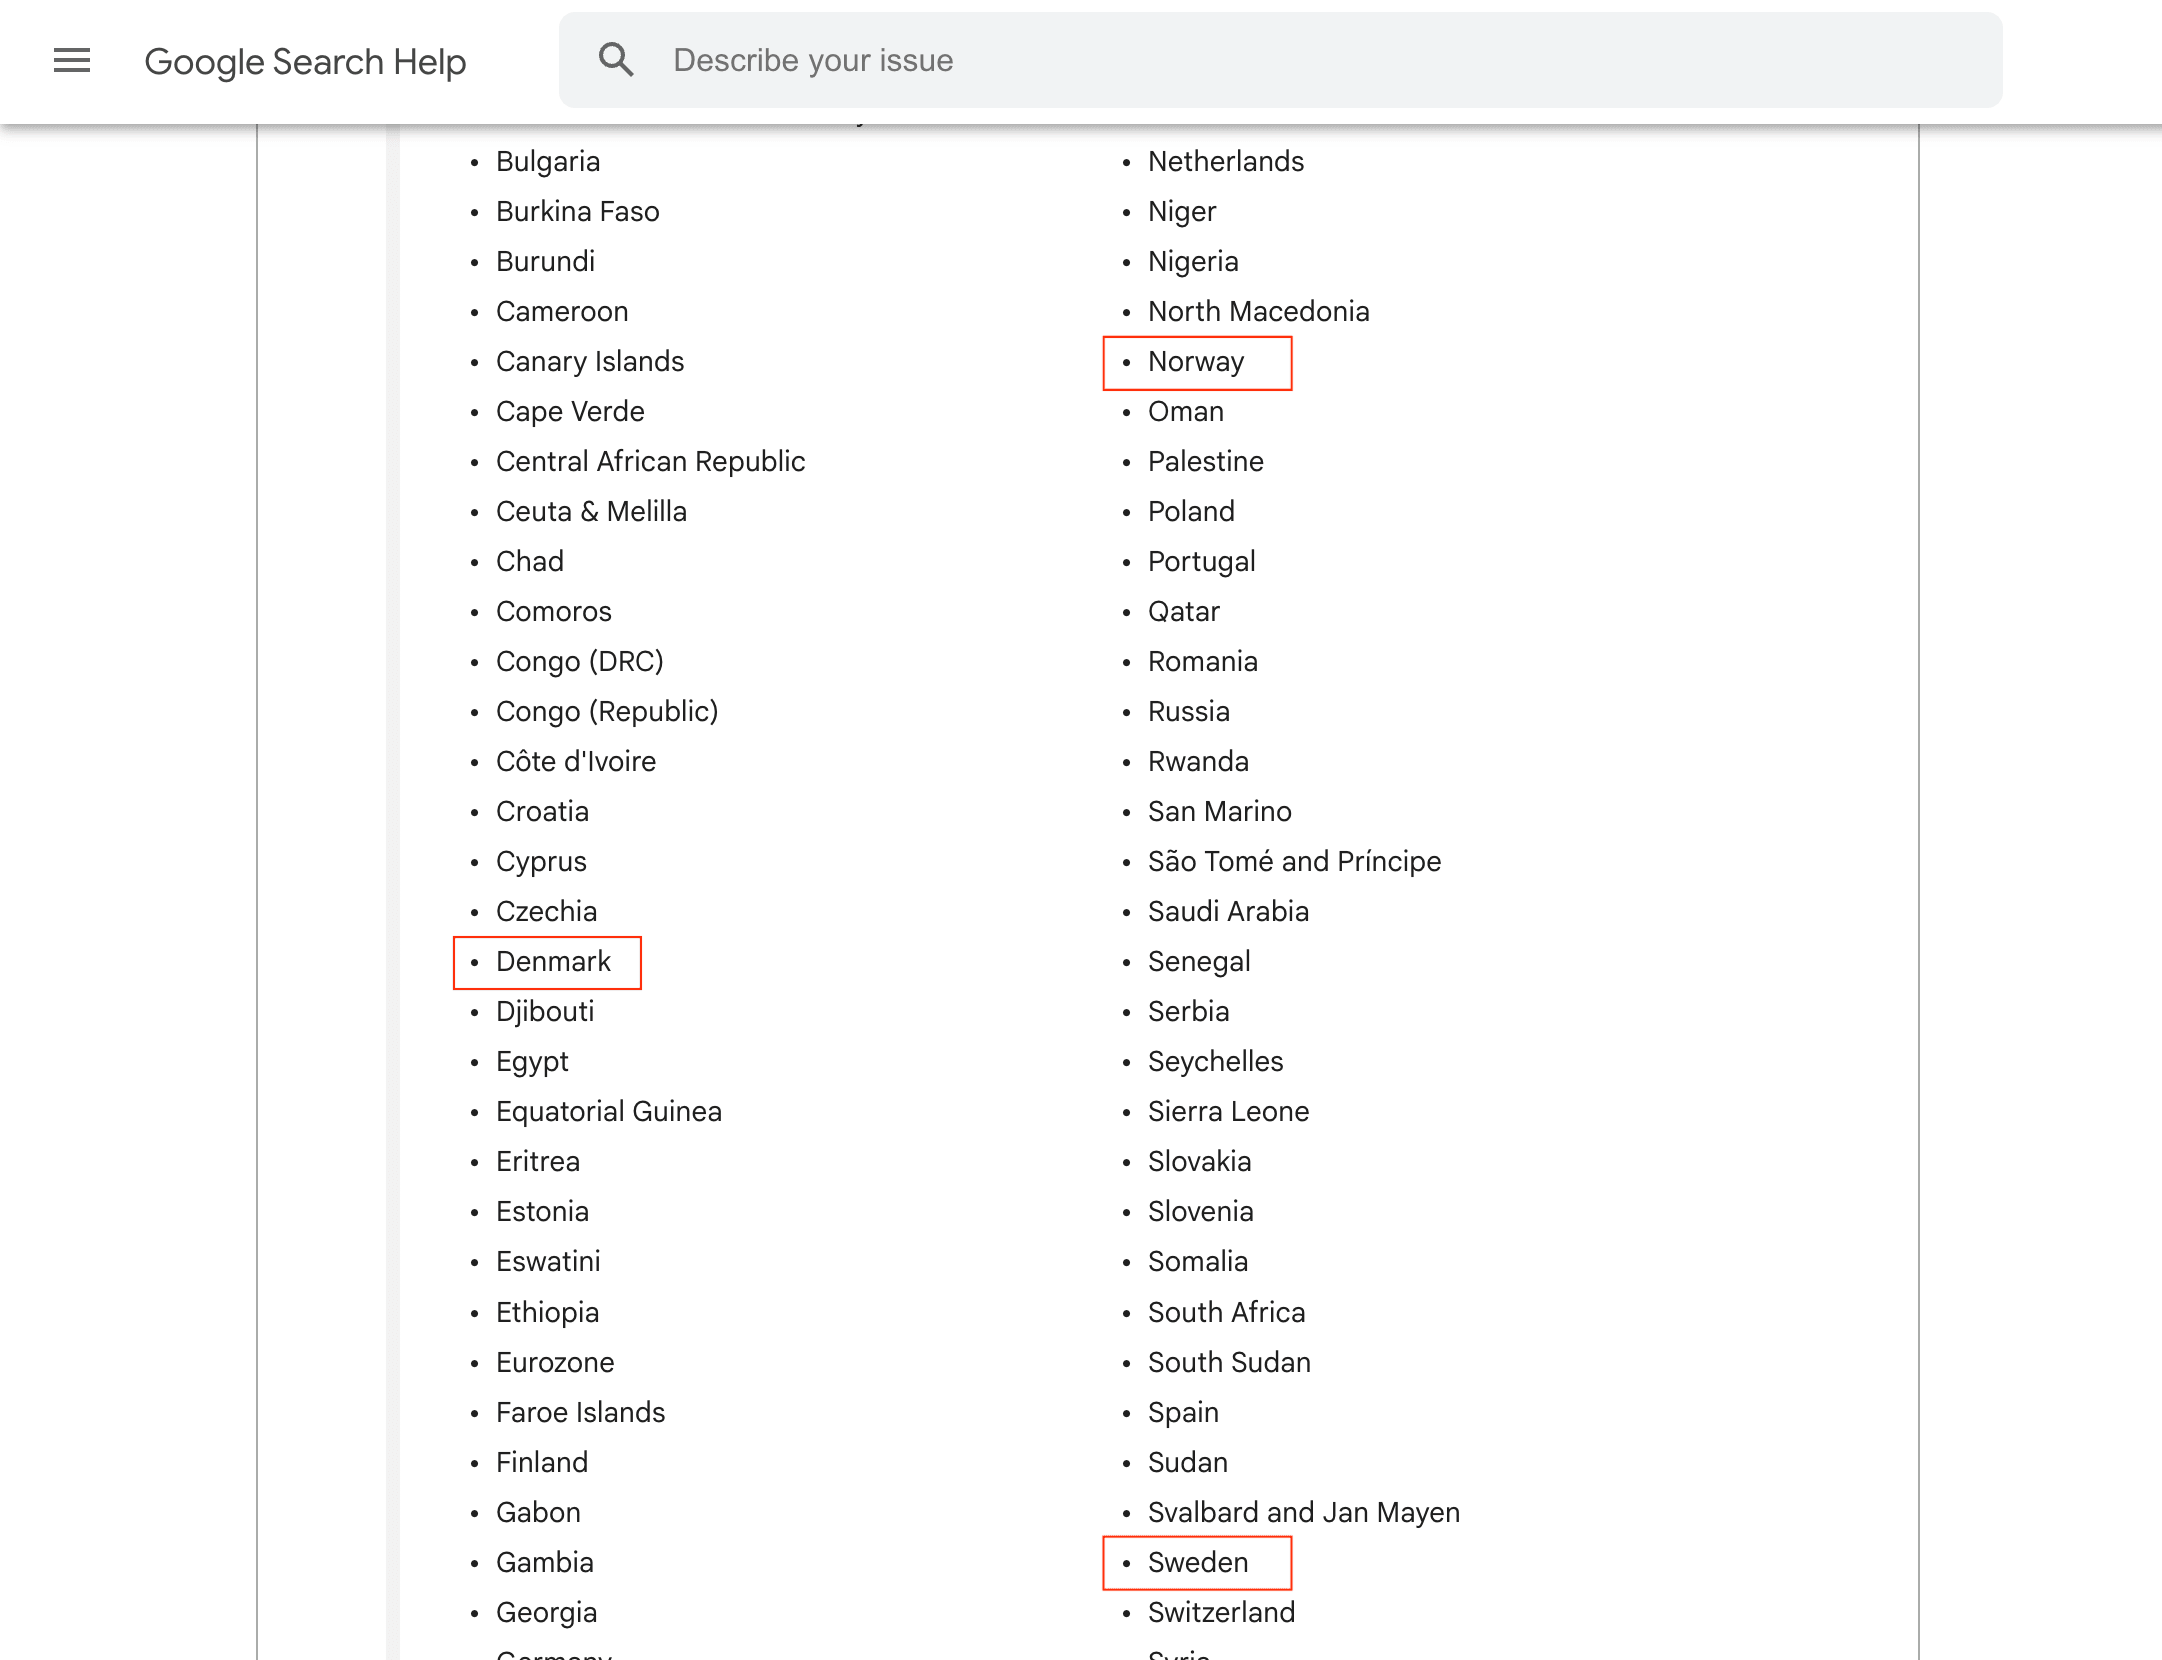This screenshot has width=2162, height=1660.
Task: Click Somalia list entry
Action: (1197, 1261)
